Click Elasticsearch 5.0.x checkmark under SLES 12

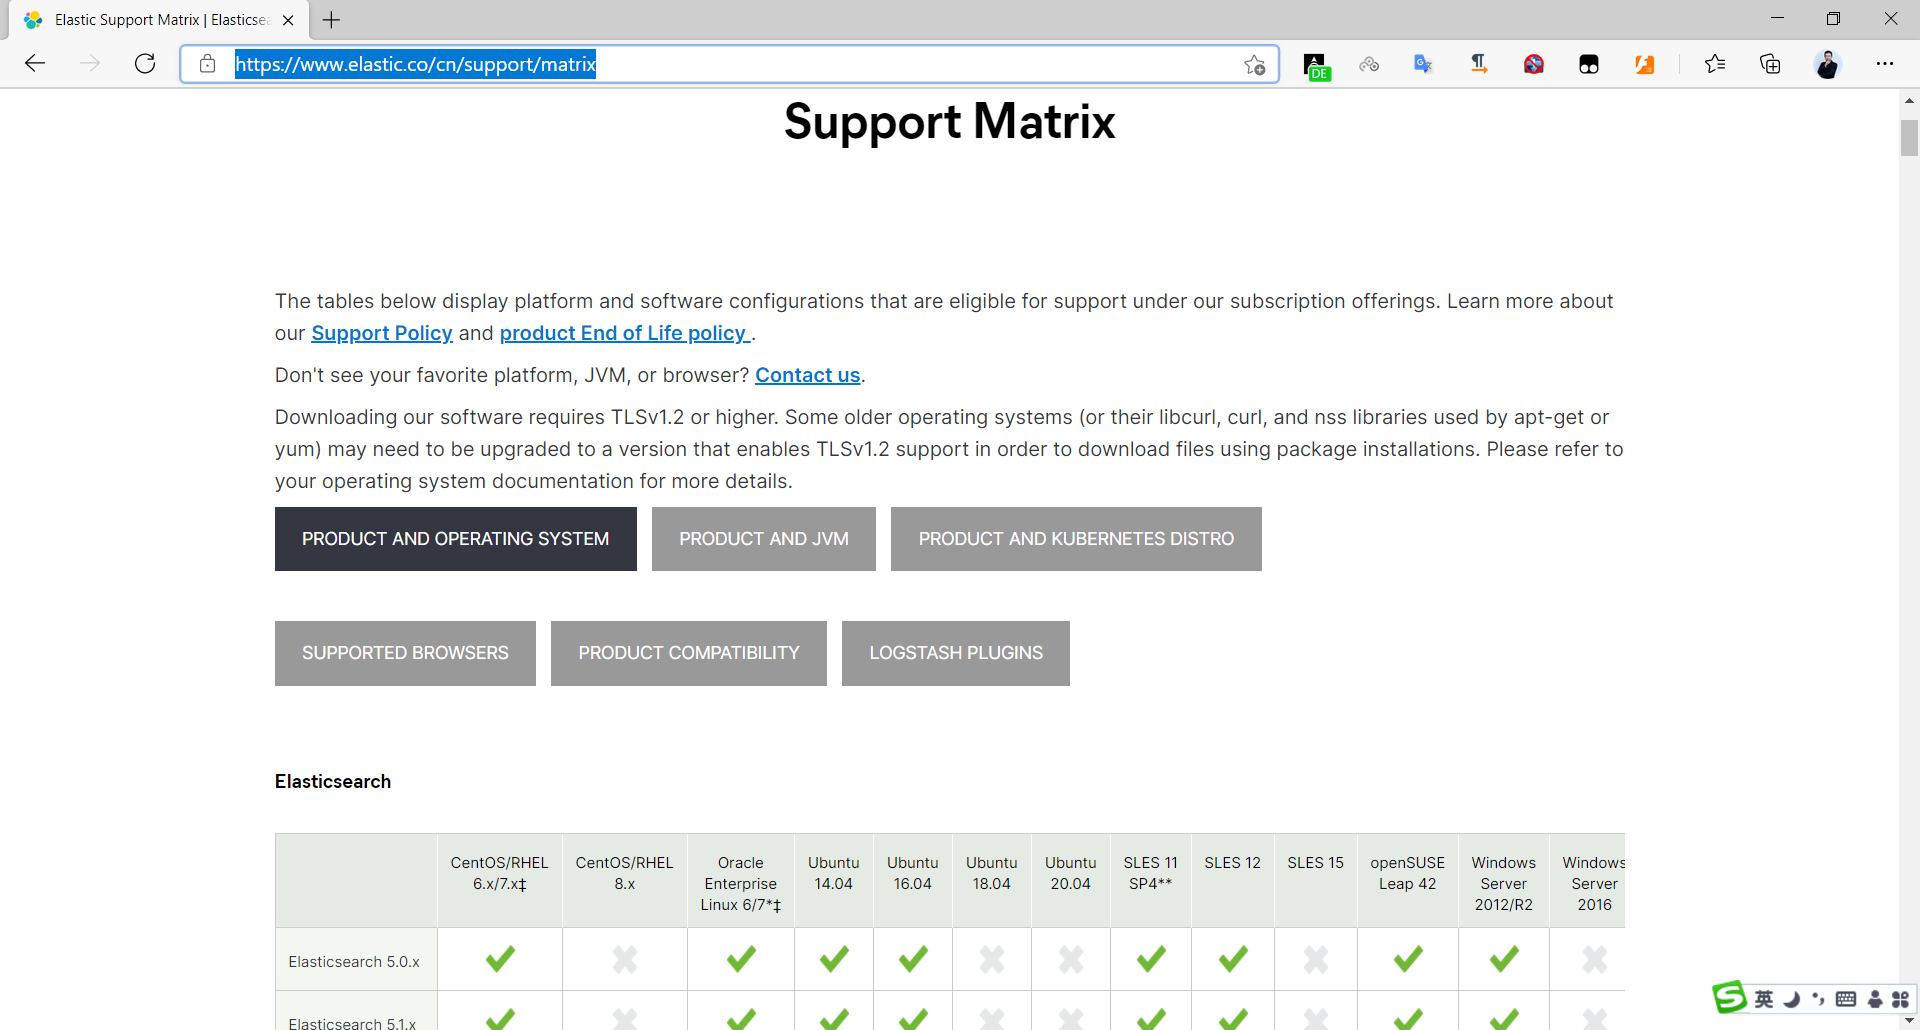coord(1233,959)
